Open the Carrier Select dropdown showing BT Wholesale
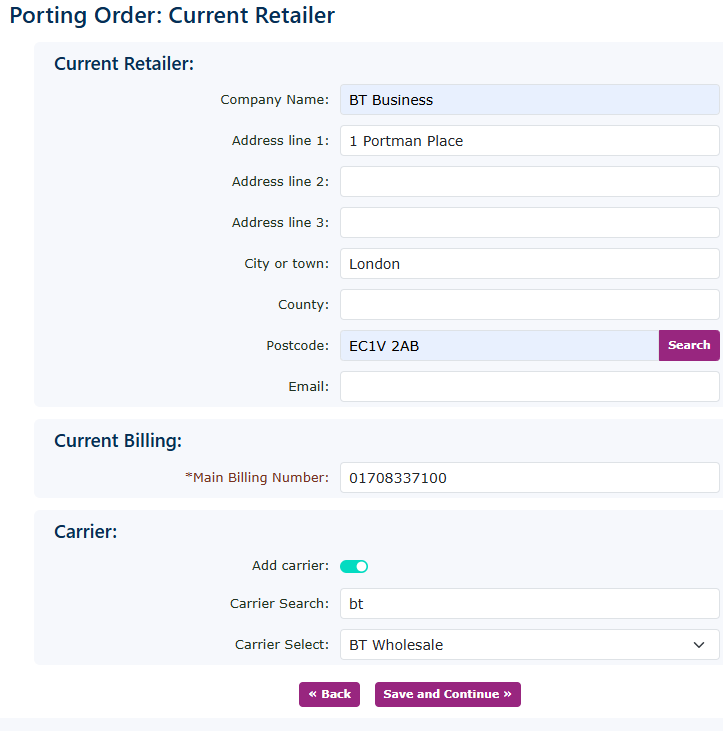Image resolution: width=723 pixels, height=731 pixels. point(529,645)
